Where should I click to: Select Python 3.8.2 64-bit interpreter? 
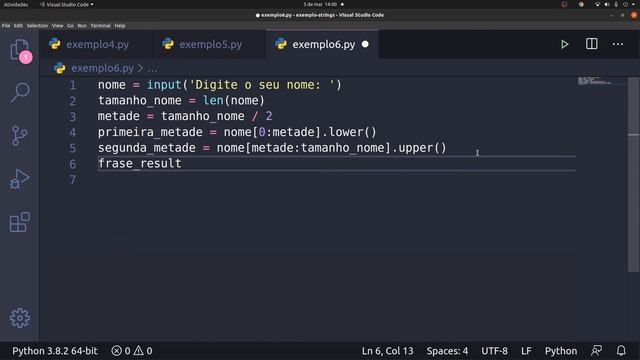coord(55,351)
